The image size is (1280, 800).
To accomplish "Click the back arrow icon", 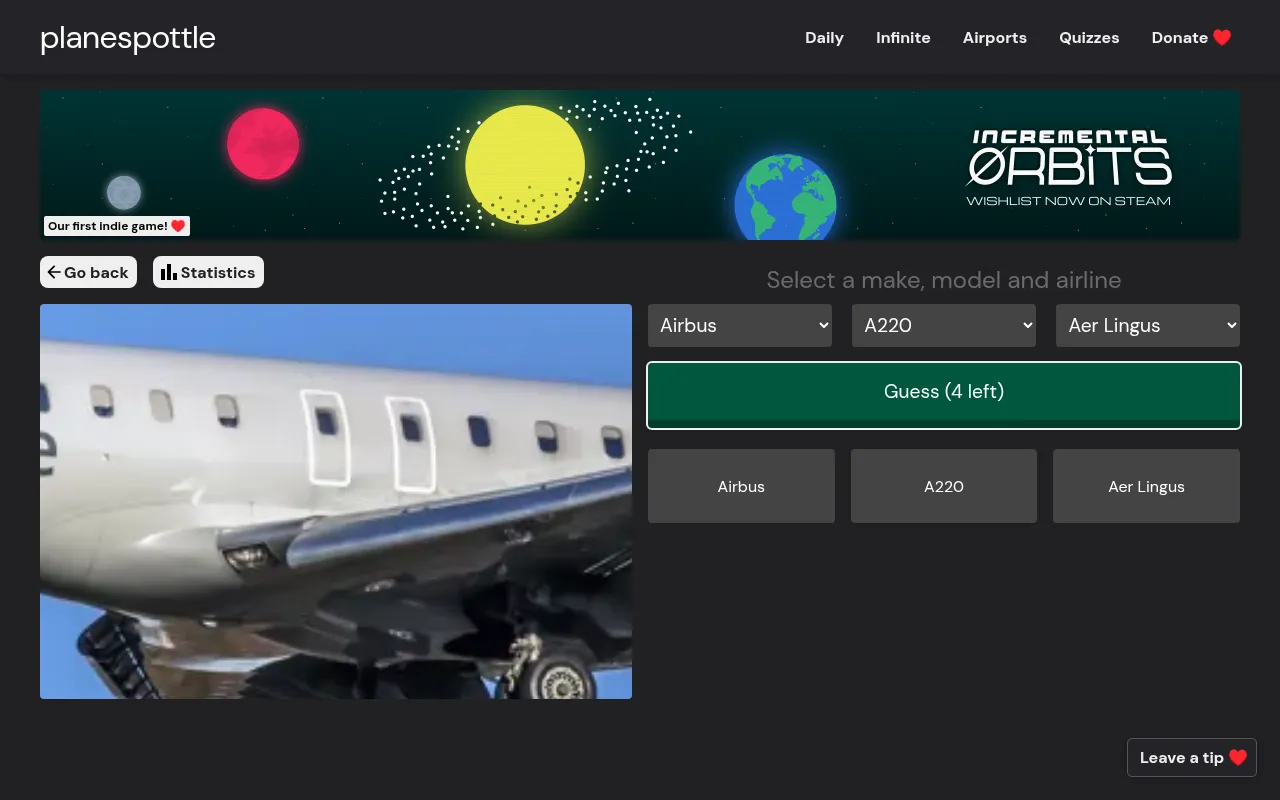I will click(54, 272).
